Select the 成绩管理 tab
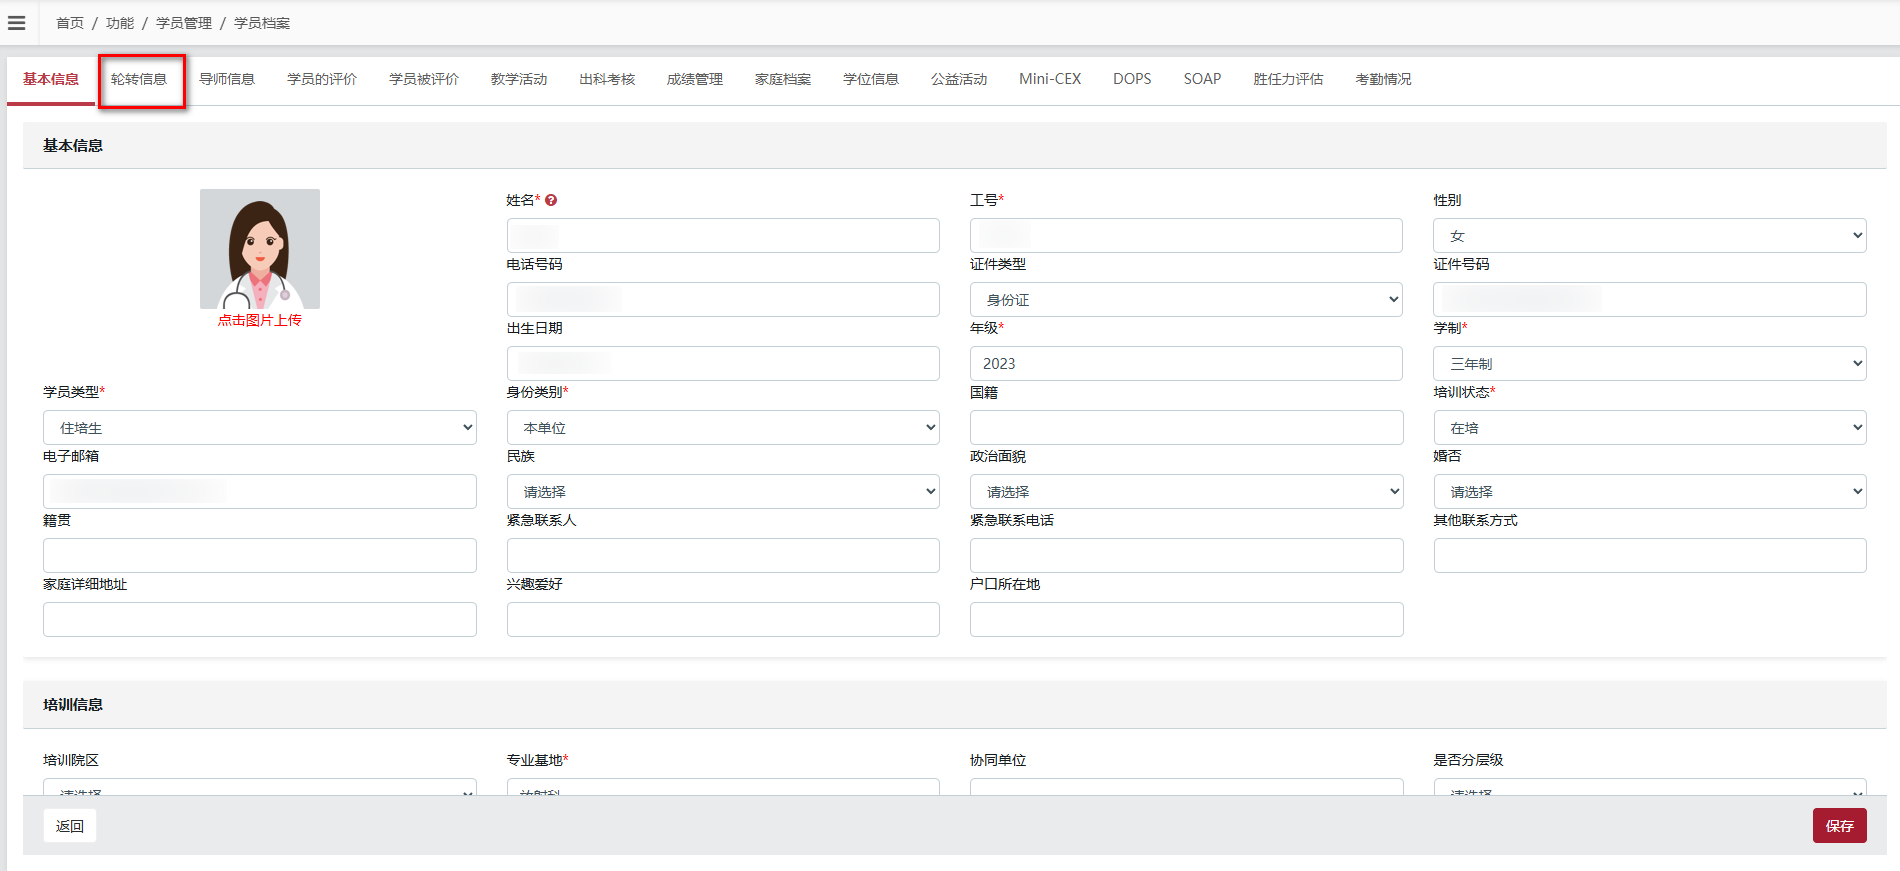This screenshot has height=871, width=1900. (695, 79)
